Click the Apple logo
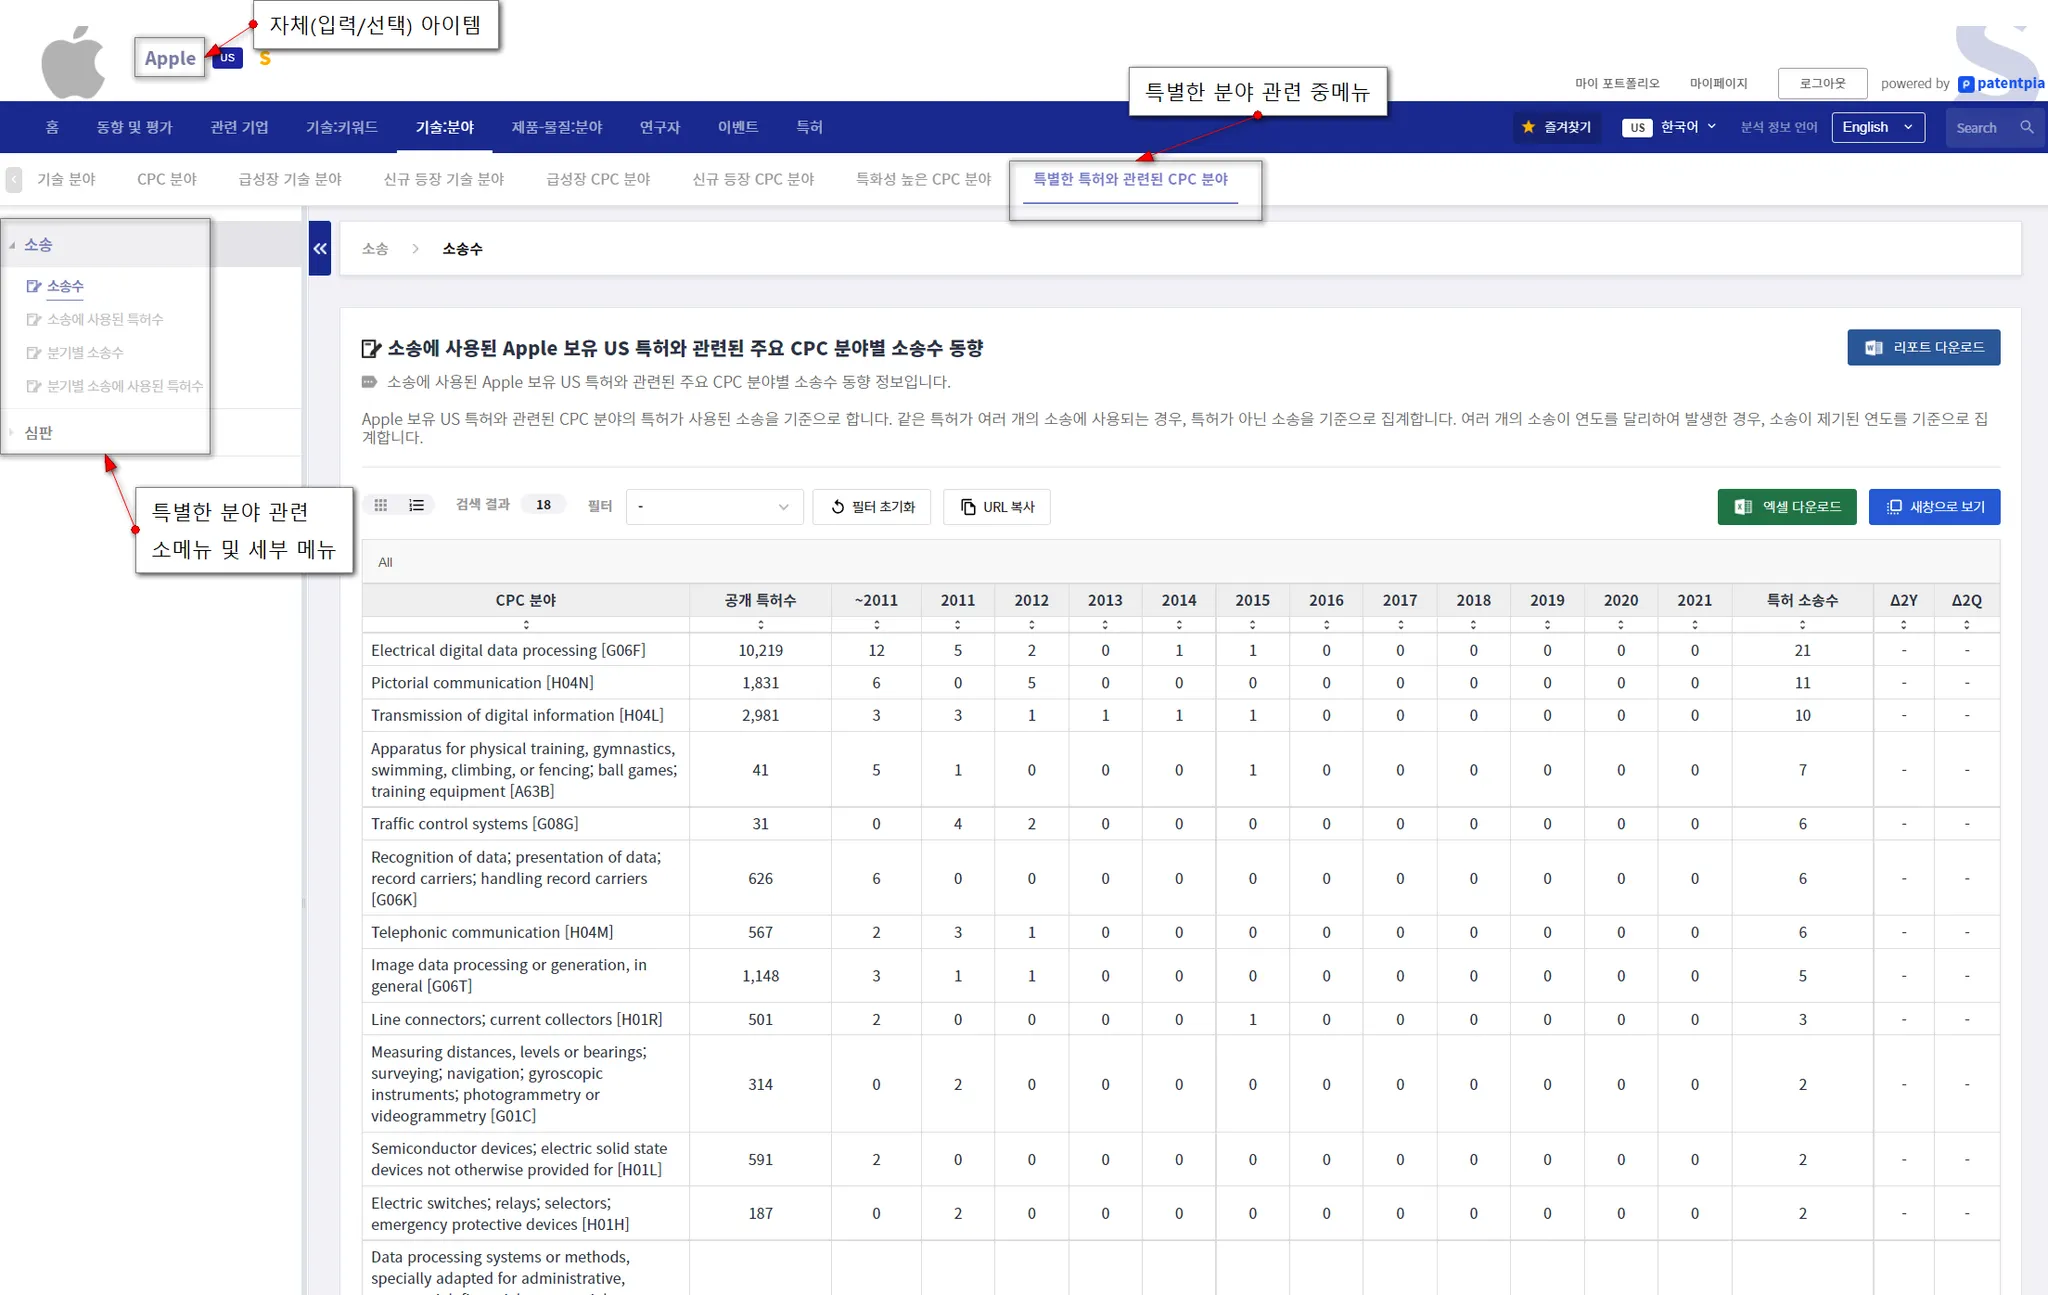Screen dimensions: 2048x1295 point(73,62)
